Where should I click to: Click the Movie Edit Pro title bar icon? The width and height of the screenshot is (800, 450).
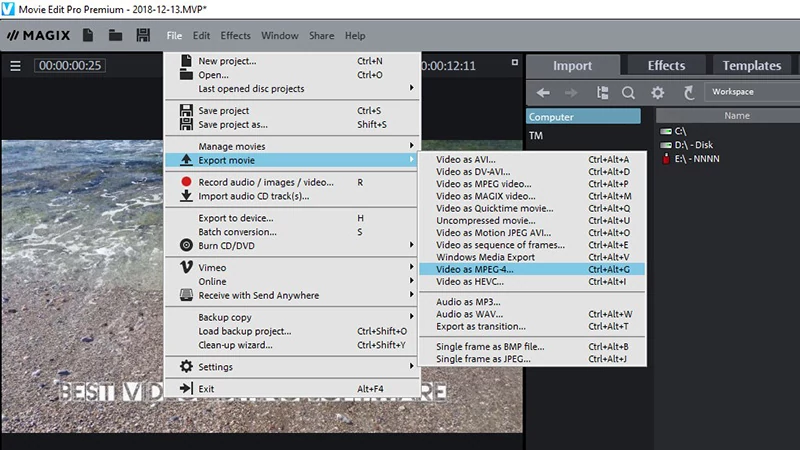8,9
